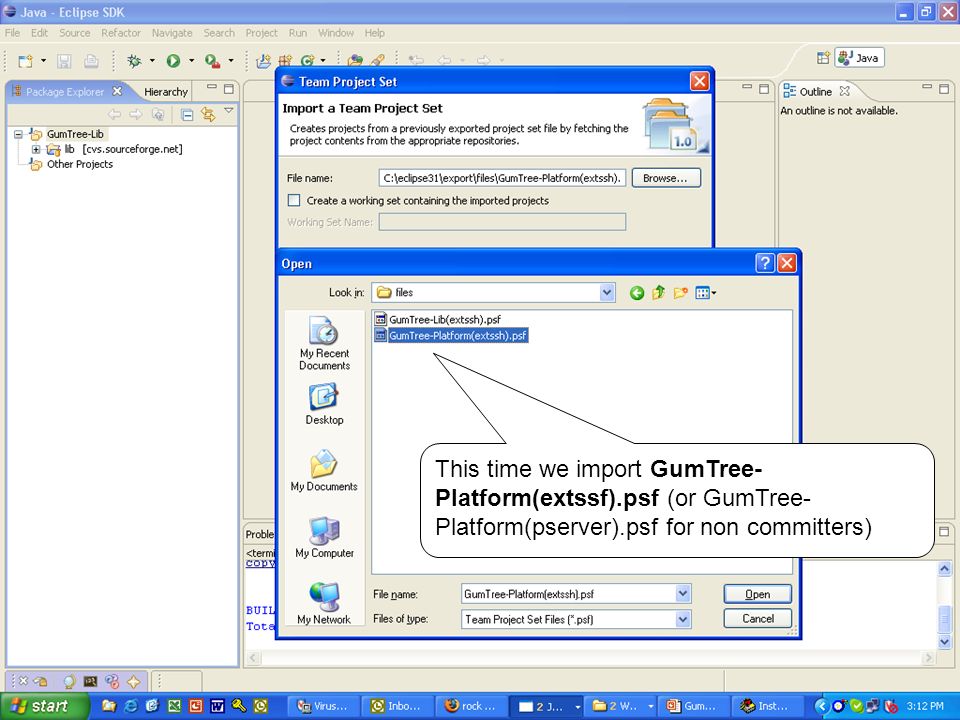Open Package Explorer view menu triangle
The height and width of the screenshot is (720, 960).
[x=228, y=111]
